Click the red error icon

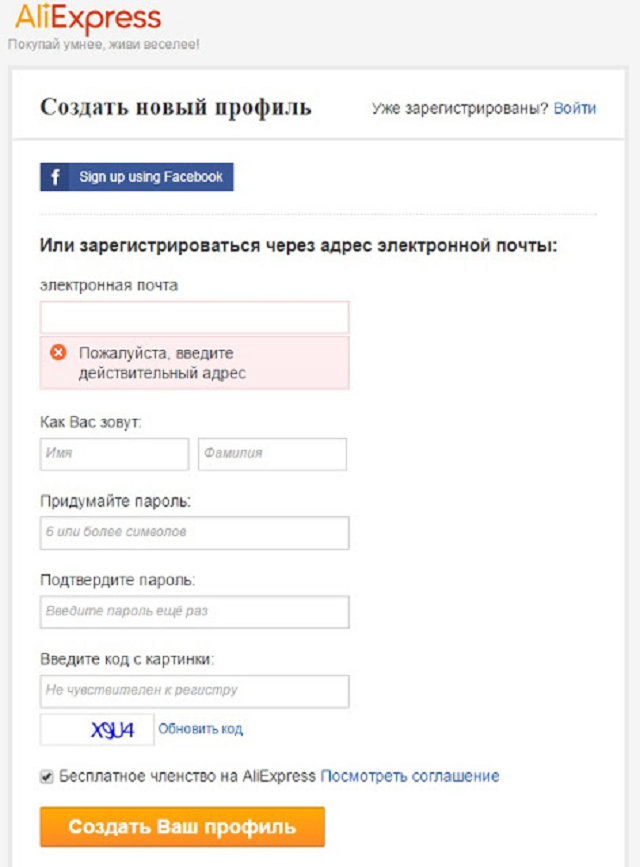tap(58, 353)
